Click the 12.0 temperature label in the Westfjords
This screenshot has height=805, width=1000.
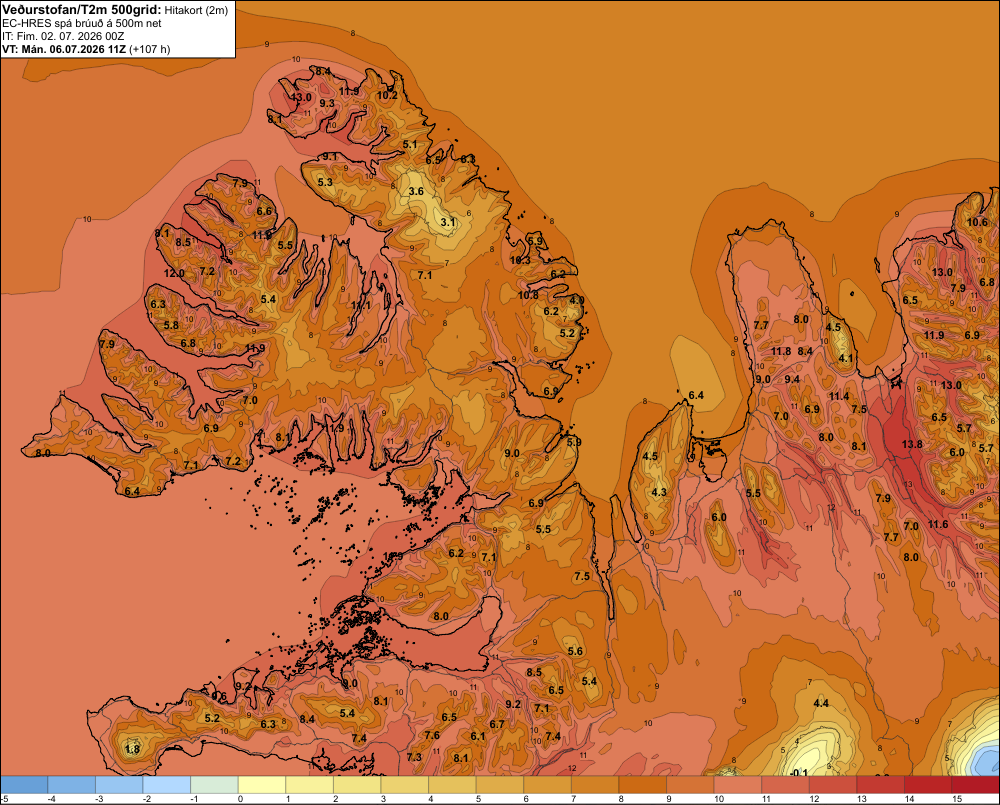click(x=174, y=273)
